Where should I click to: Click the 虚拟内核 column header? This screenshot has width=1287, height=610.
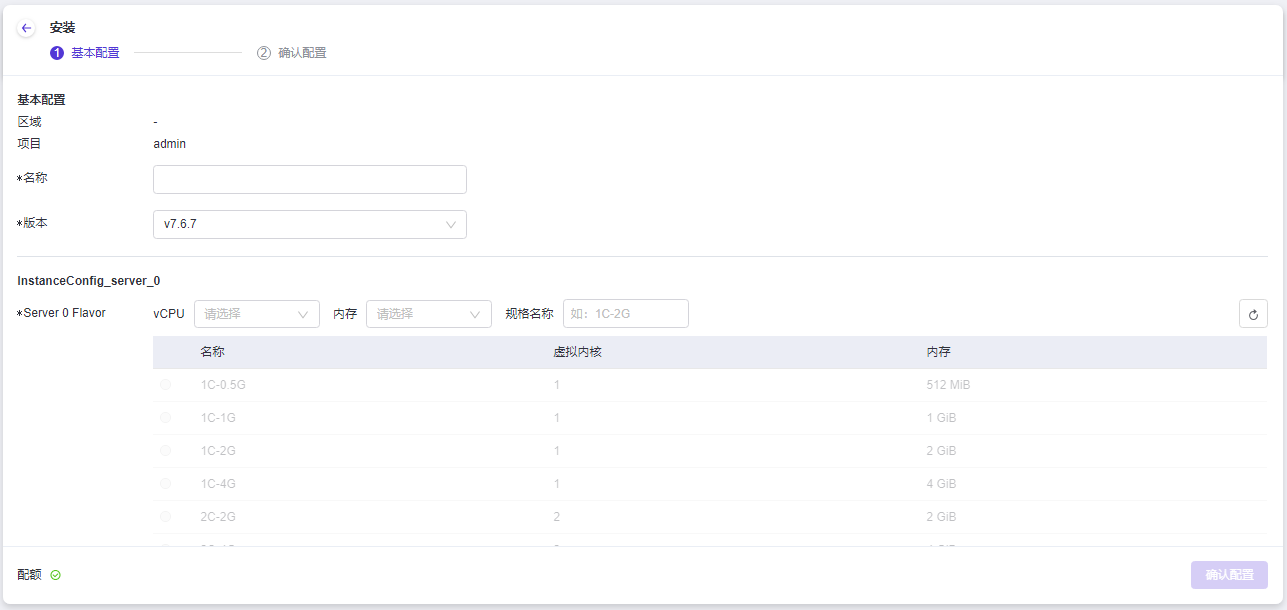tap(577, 353)
